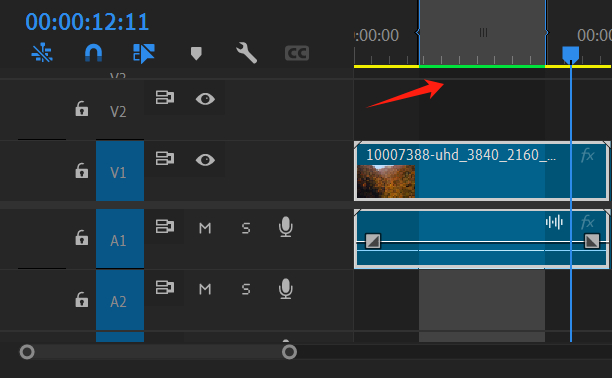The height and width of the screenshot is (378, 612).
Task: Mute track A2 with M button
Action: pyautogui.click(x=205, y=289)
